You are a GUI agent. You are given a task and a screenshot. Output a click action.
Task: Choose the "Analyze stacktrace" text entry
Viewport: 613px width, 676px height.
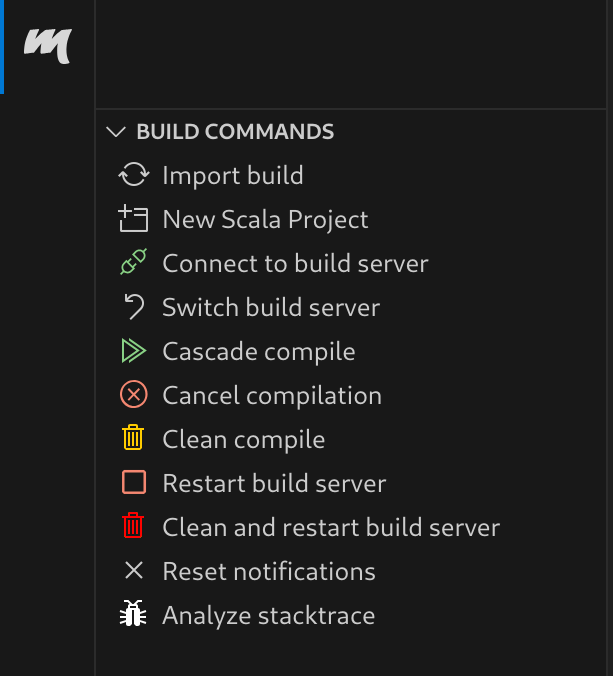[268, 615]
